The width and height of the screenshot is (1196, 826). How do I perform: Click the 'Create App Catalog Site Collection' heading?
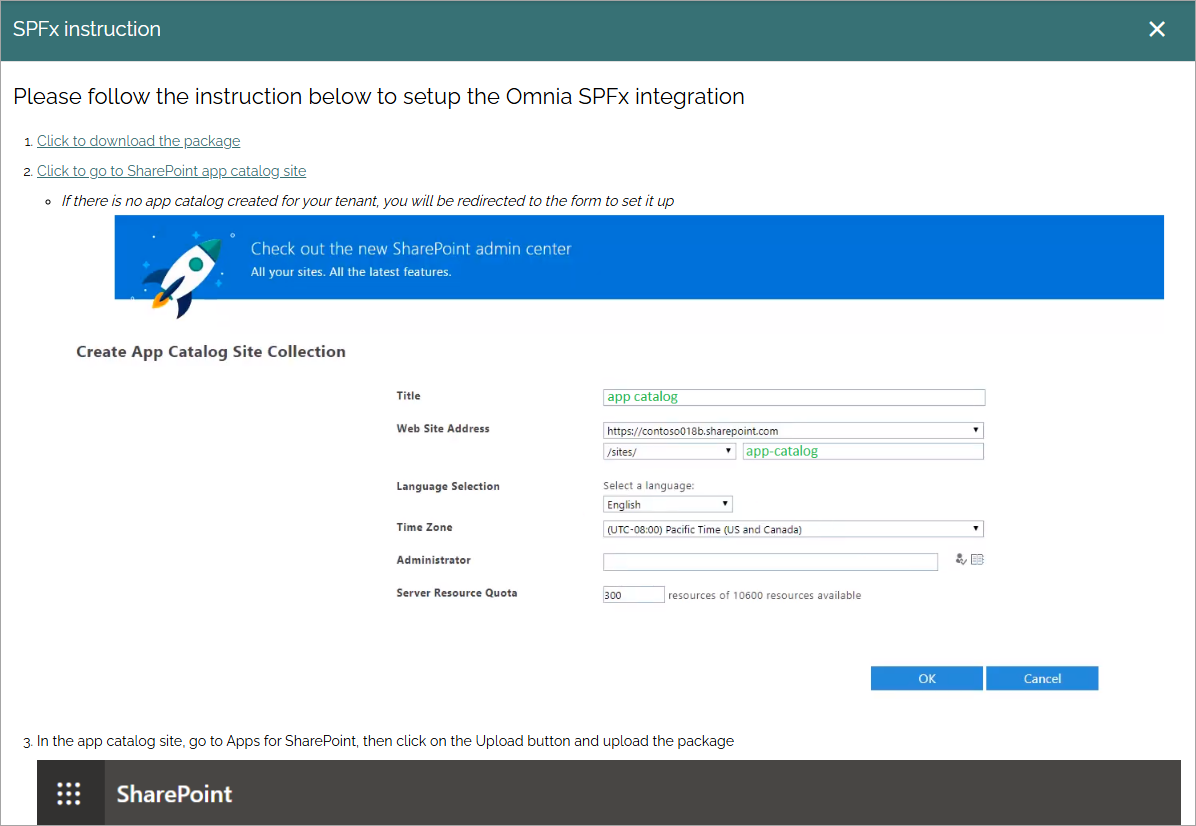coord(211,352)
